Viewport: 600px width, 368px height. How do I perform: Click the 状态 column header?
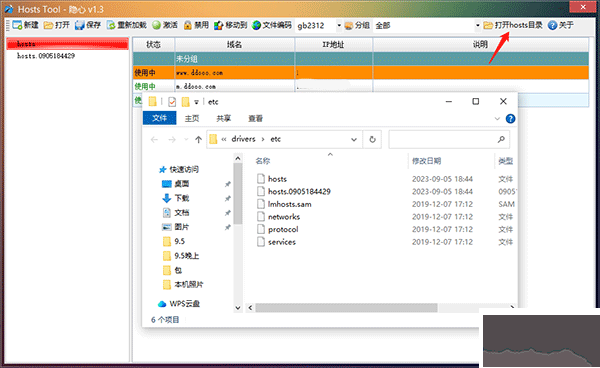153,45
